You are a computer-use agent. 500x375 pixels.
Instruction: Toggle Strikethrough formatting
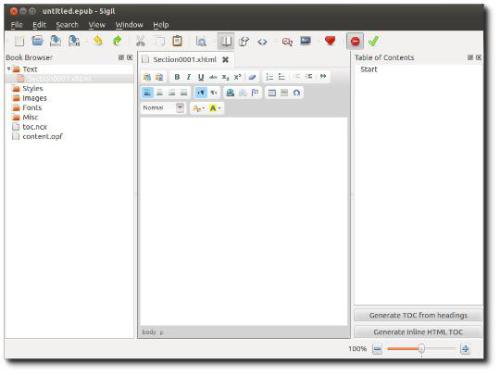(213, 77)
